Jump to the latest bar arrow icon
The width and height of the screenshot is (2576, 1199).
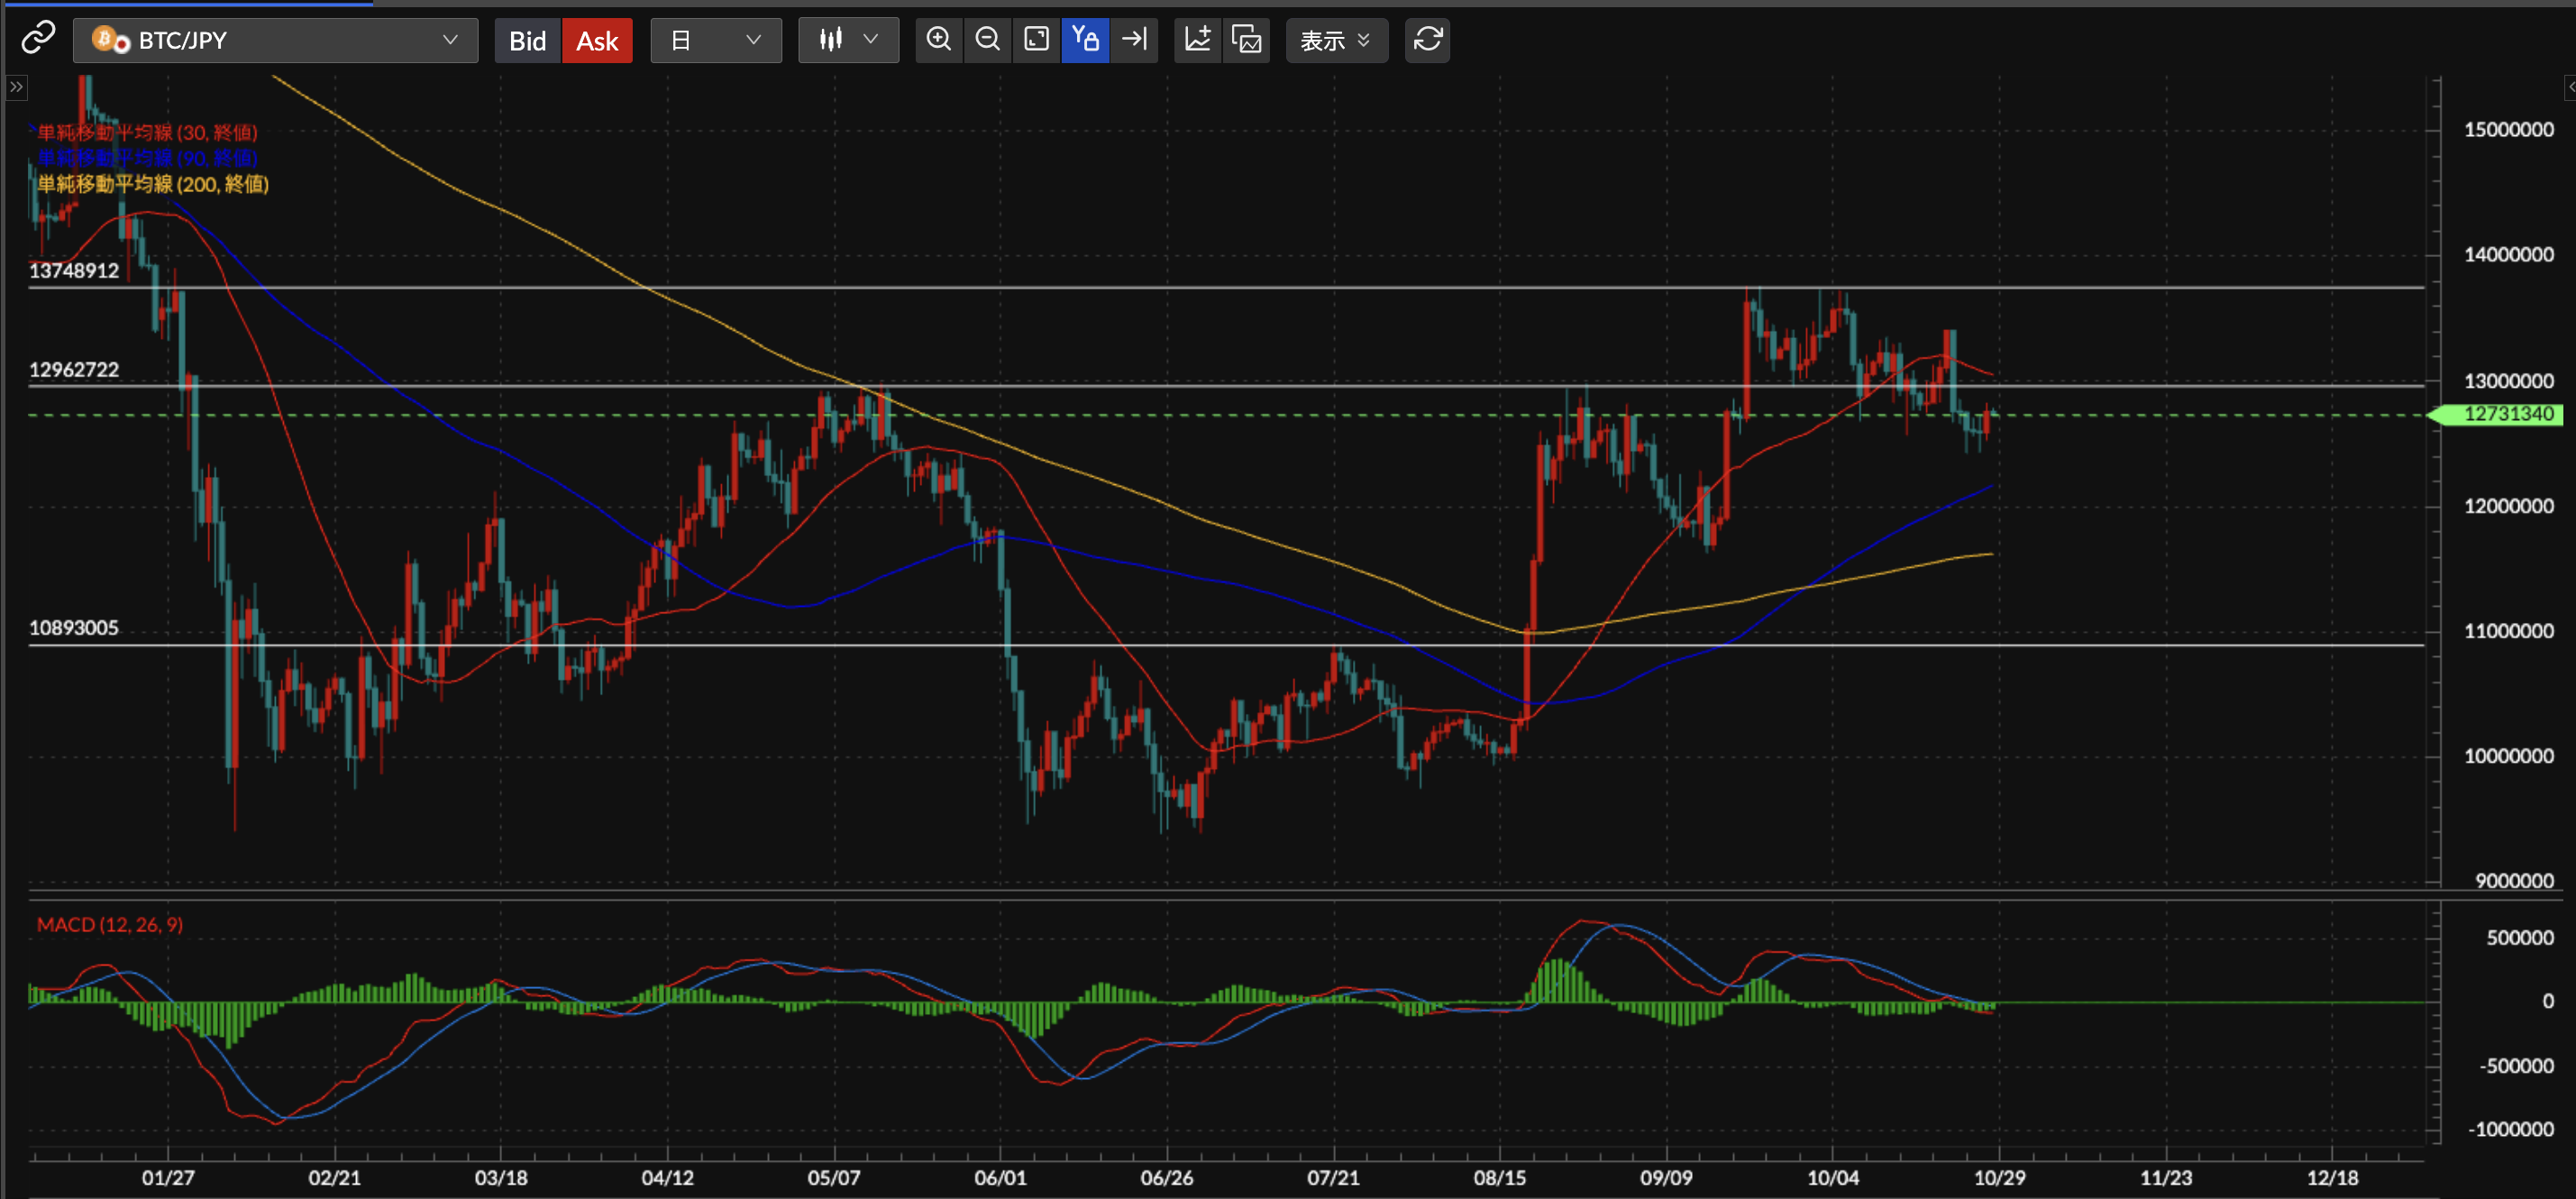click(1134, 40)
